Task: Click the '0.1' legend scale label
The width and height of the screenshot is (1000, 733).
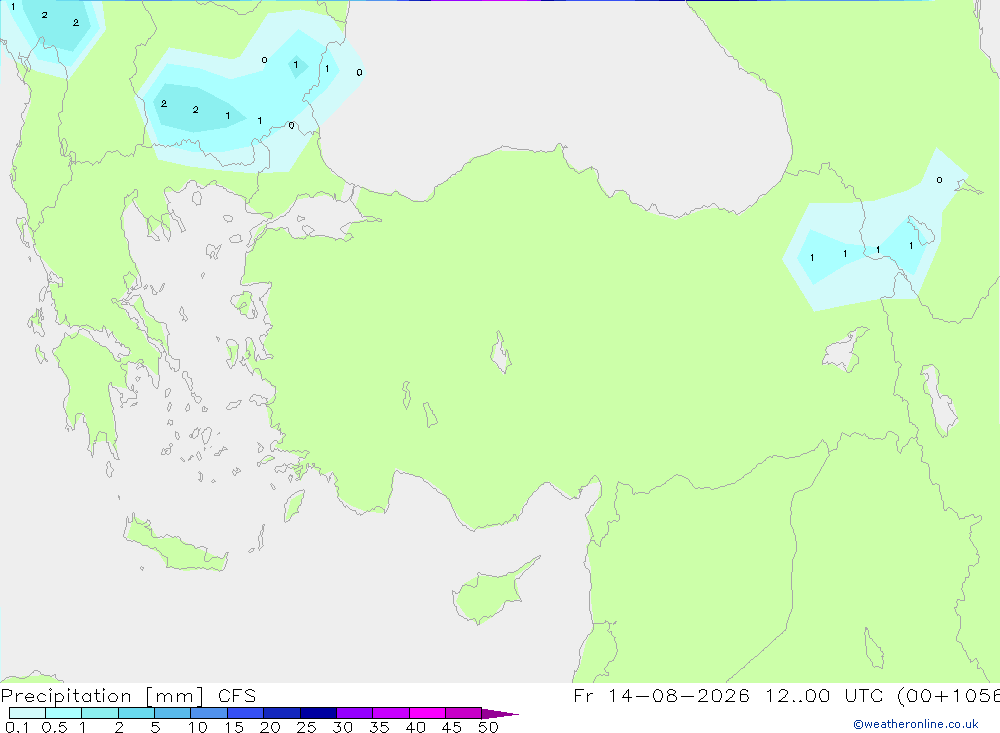Action: [17, 727]
